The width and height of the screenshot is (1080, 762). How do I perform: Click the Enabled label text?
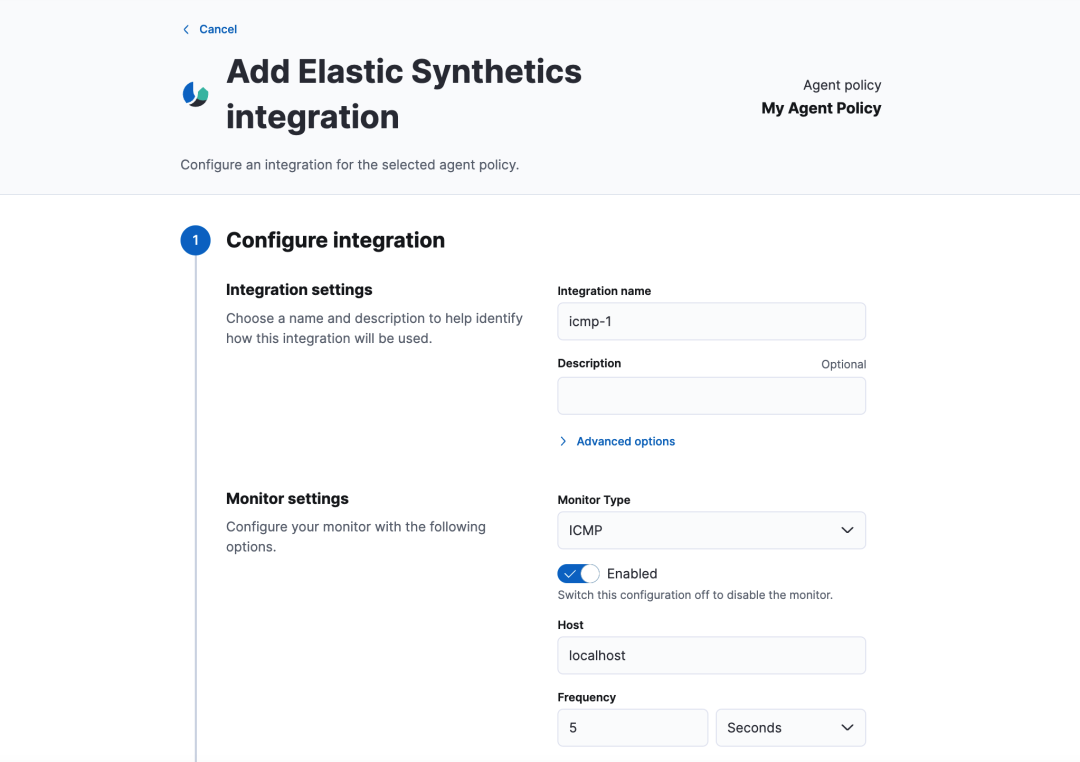[632, 574]
